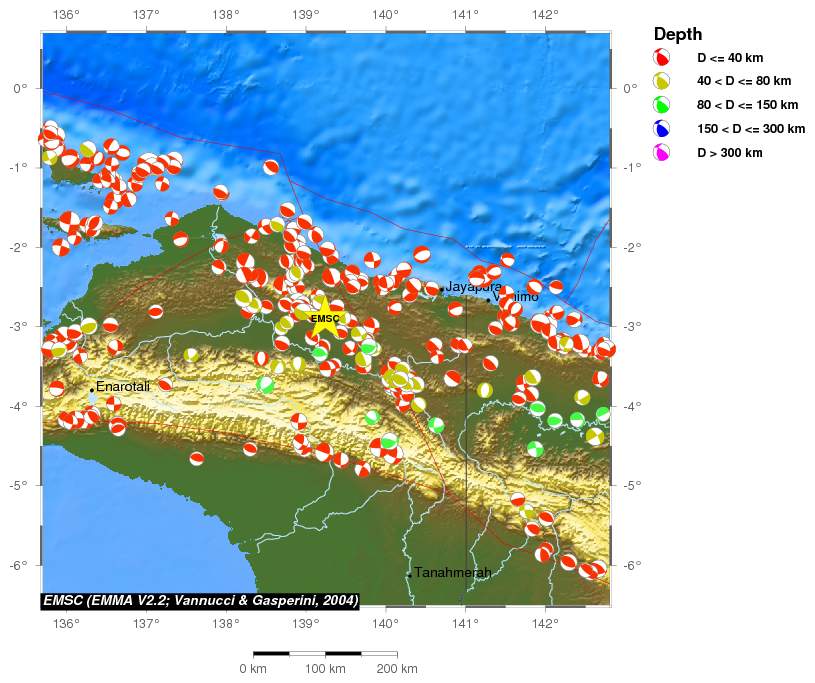Pick the blue 150 < D <= 300 km legend icon
Viewport: 815px width, 683px height.
coord(662,129)
